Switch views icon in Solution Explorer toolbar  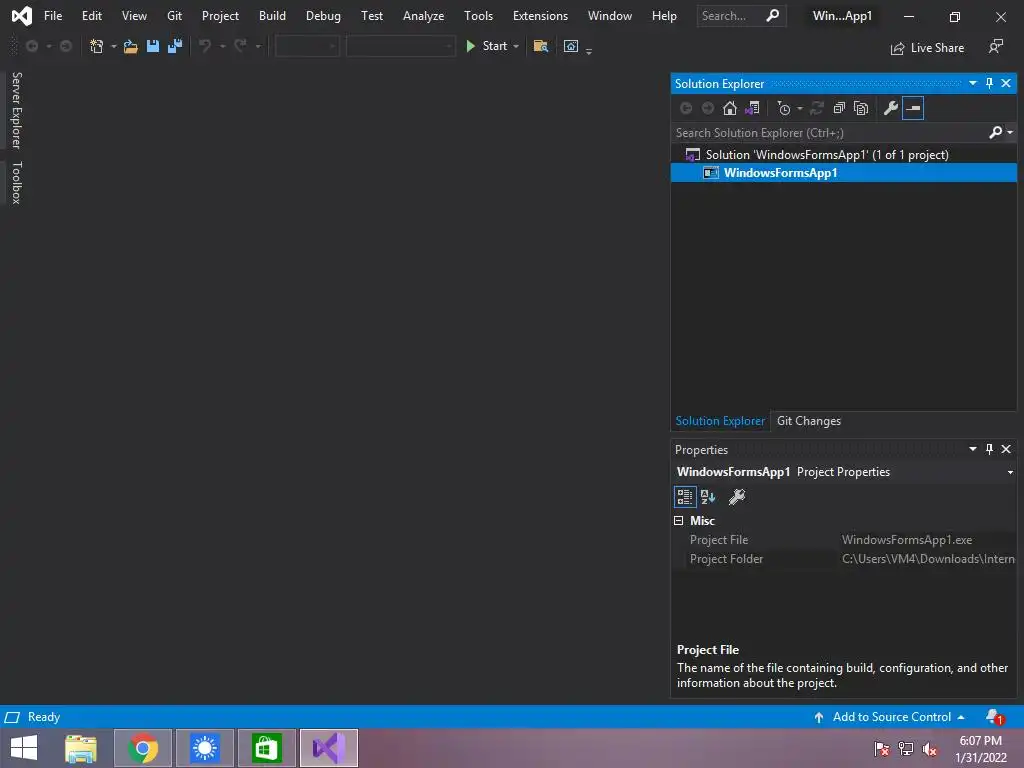tap(752, 108)
